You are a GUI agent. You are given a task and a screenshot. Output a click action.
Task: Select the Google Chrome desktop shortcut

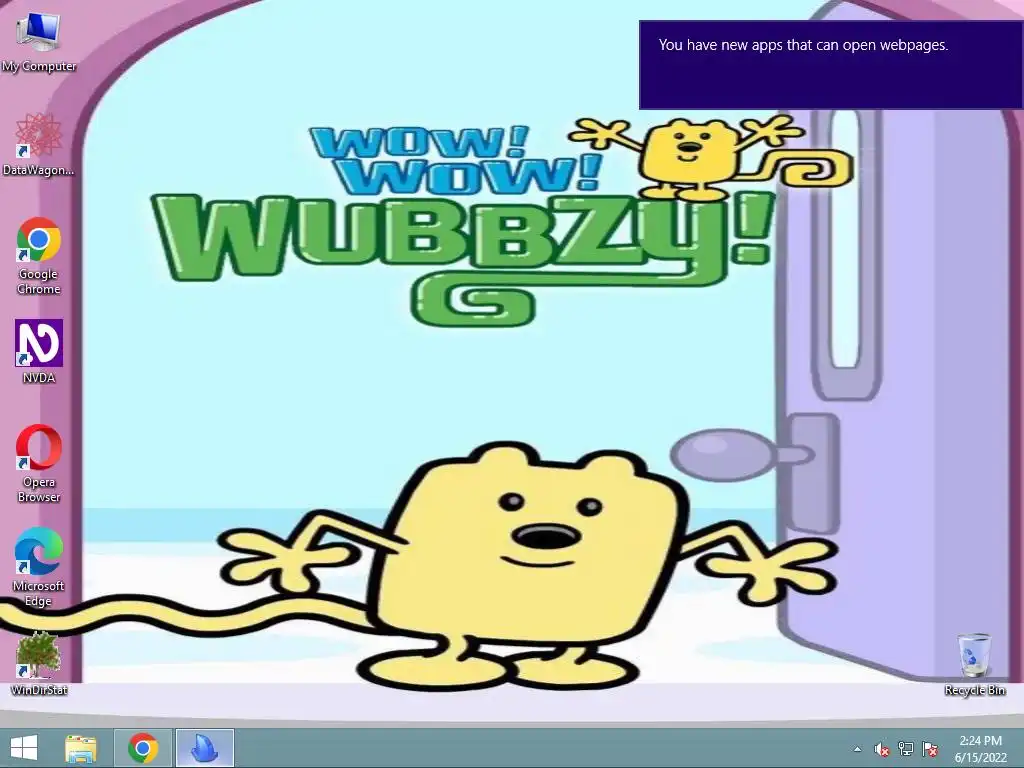(x=39, y=256)
